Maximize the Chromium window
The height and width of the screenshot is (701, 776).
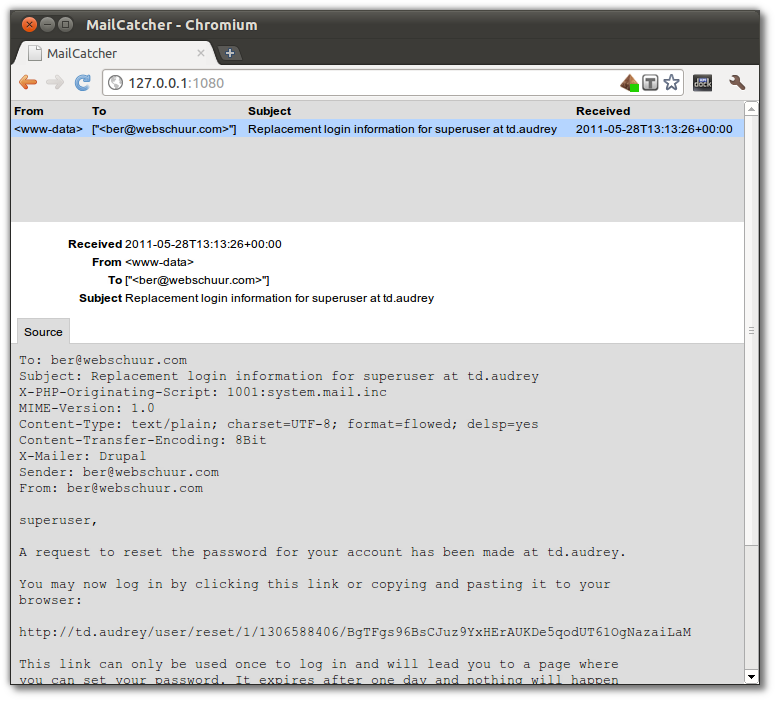[65, 24]
